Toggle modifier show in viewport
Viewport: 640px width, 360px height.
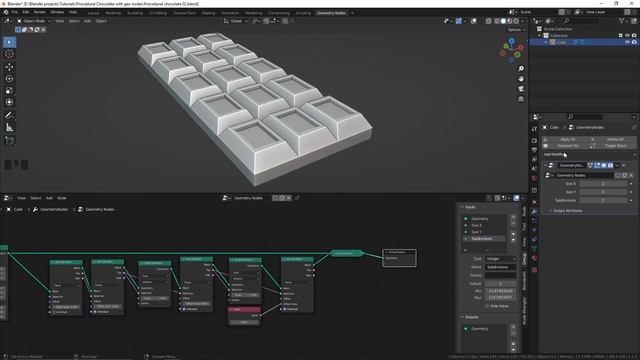pos(604,165)
